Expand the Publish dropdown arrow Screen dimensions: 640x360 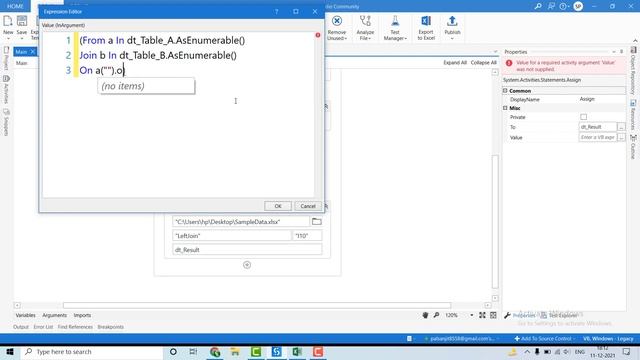point(452,38)
